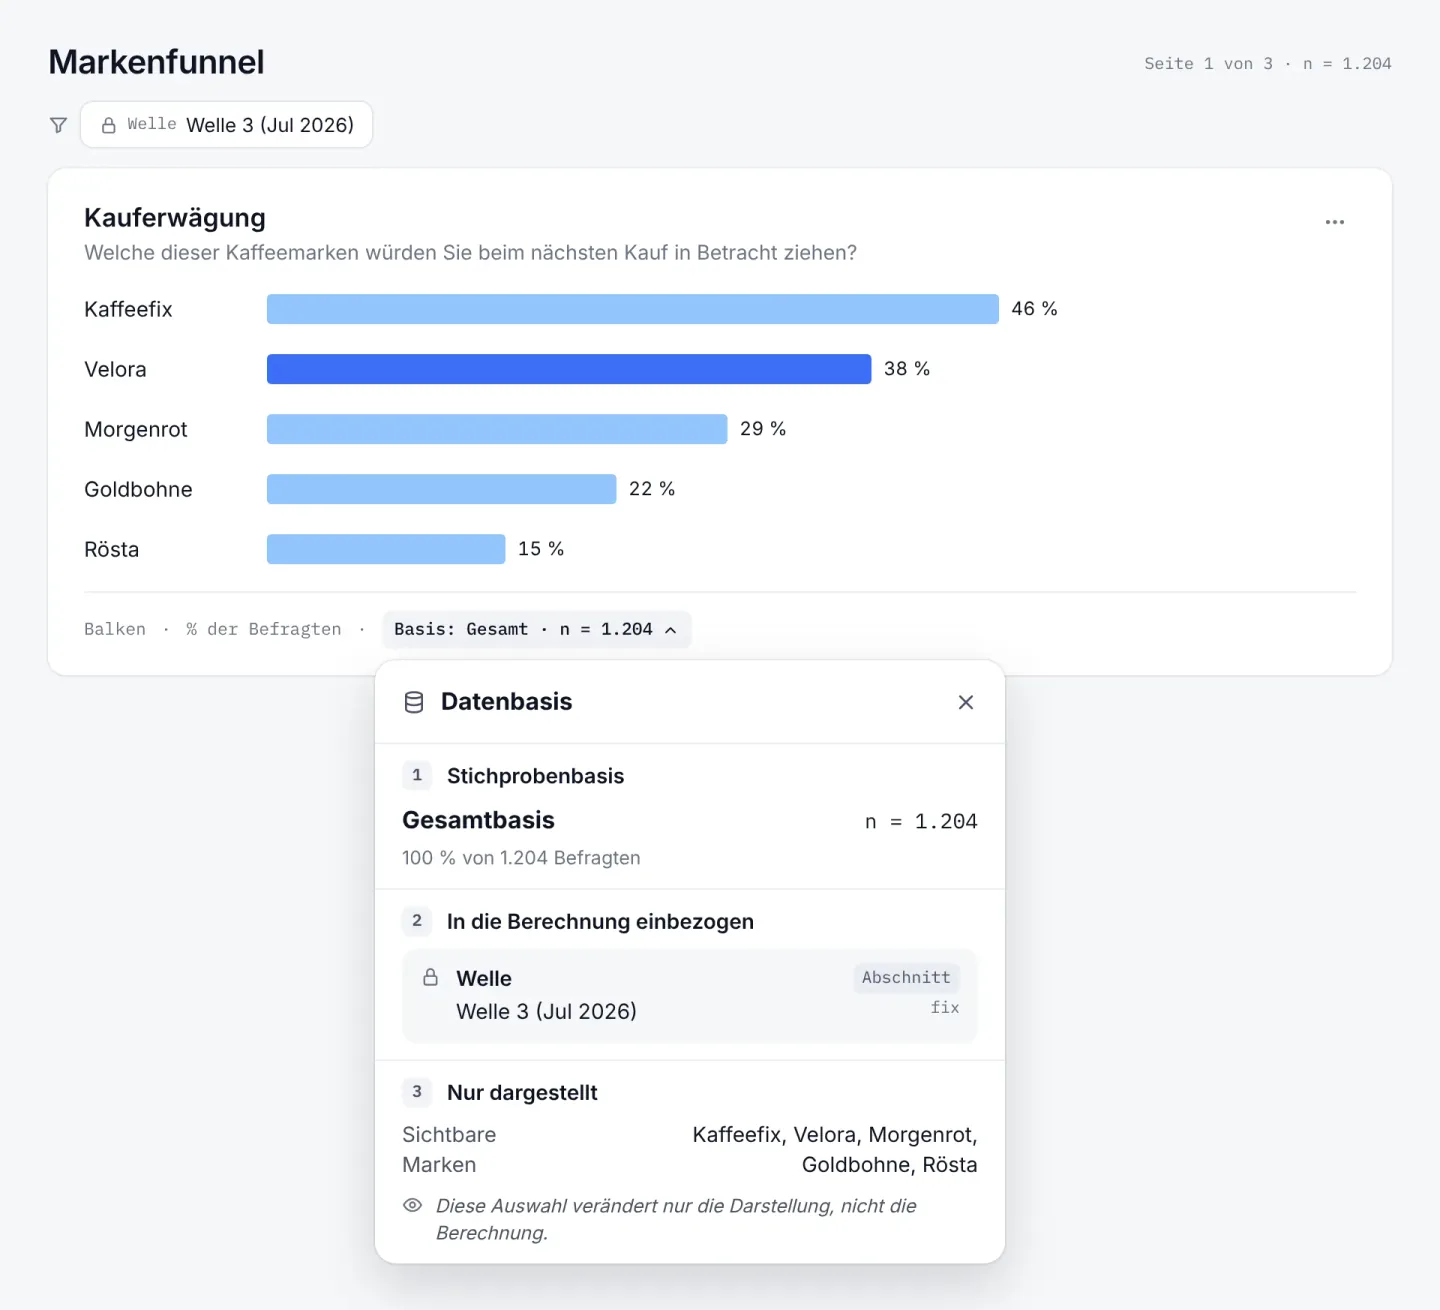Click the 15 % value label
This screenshot has width=1440, height=1310.
coord(541,549)
